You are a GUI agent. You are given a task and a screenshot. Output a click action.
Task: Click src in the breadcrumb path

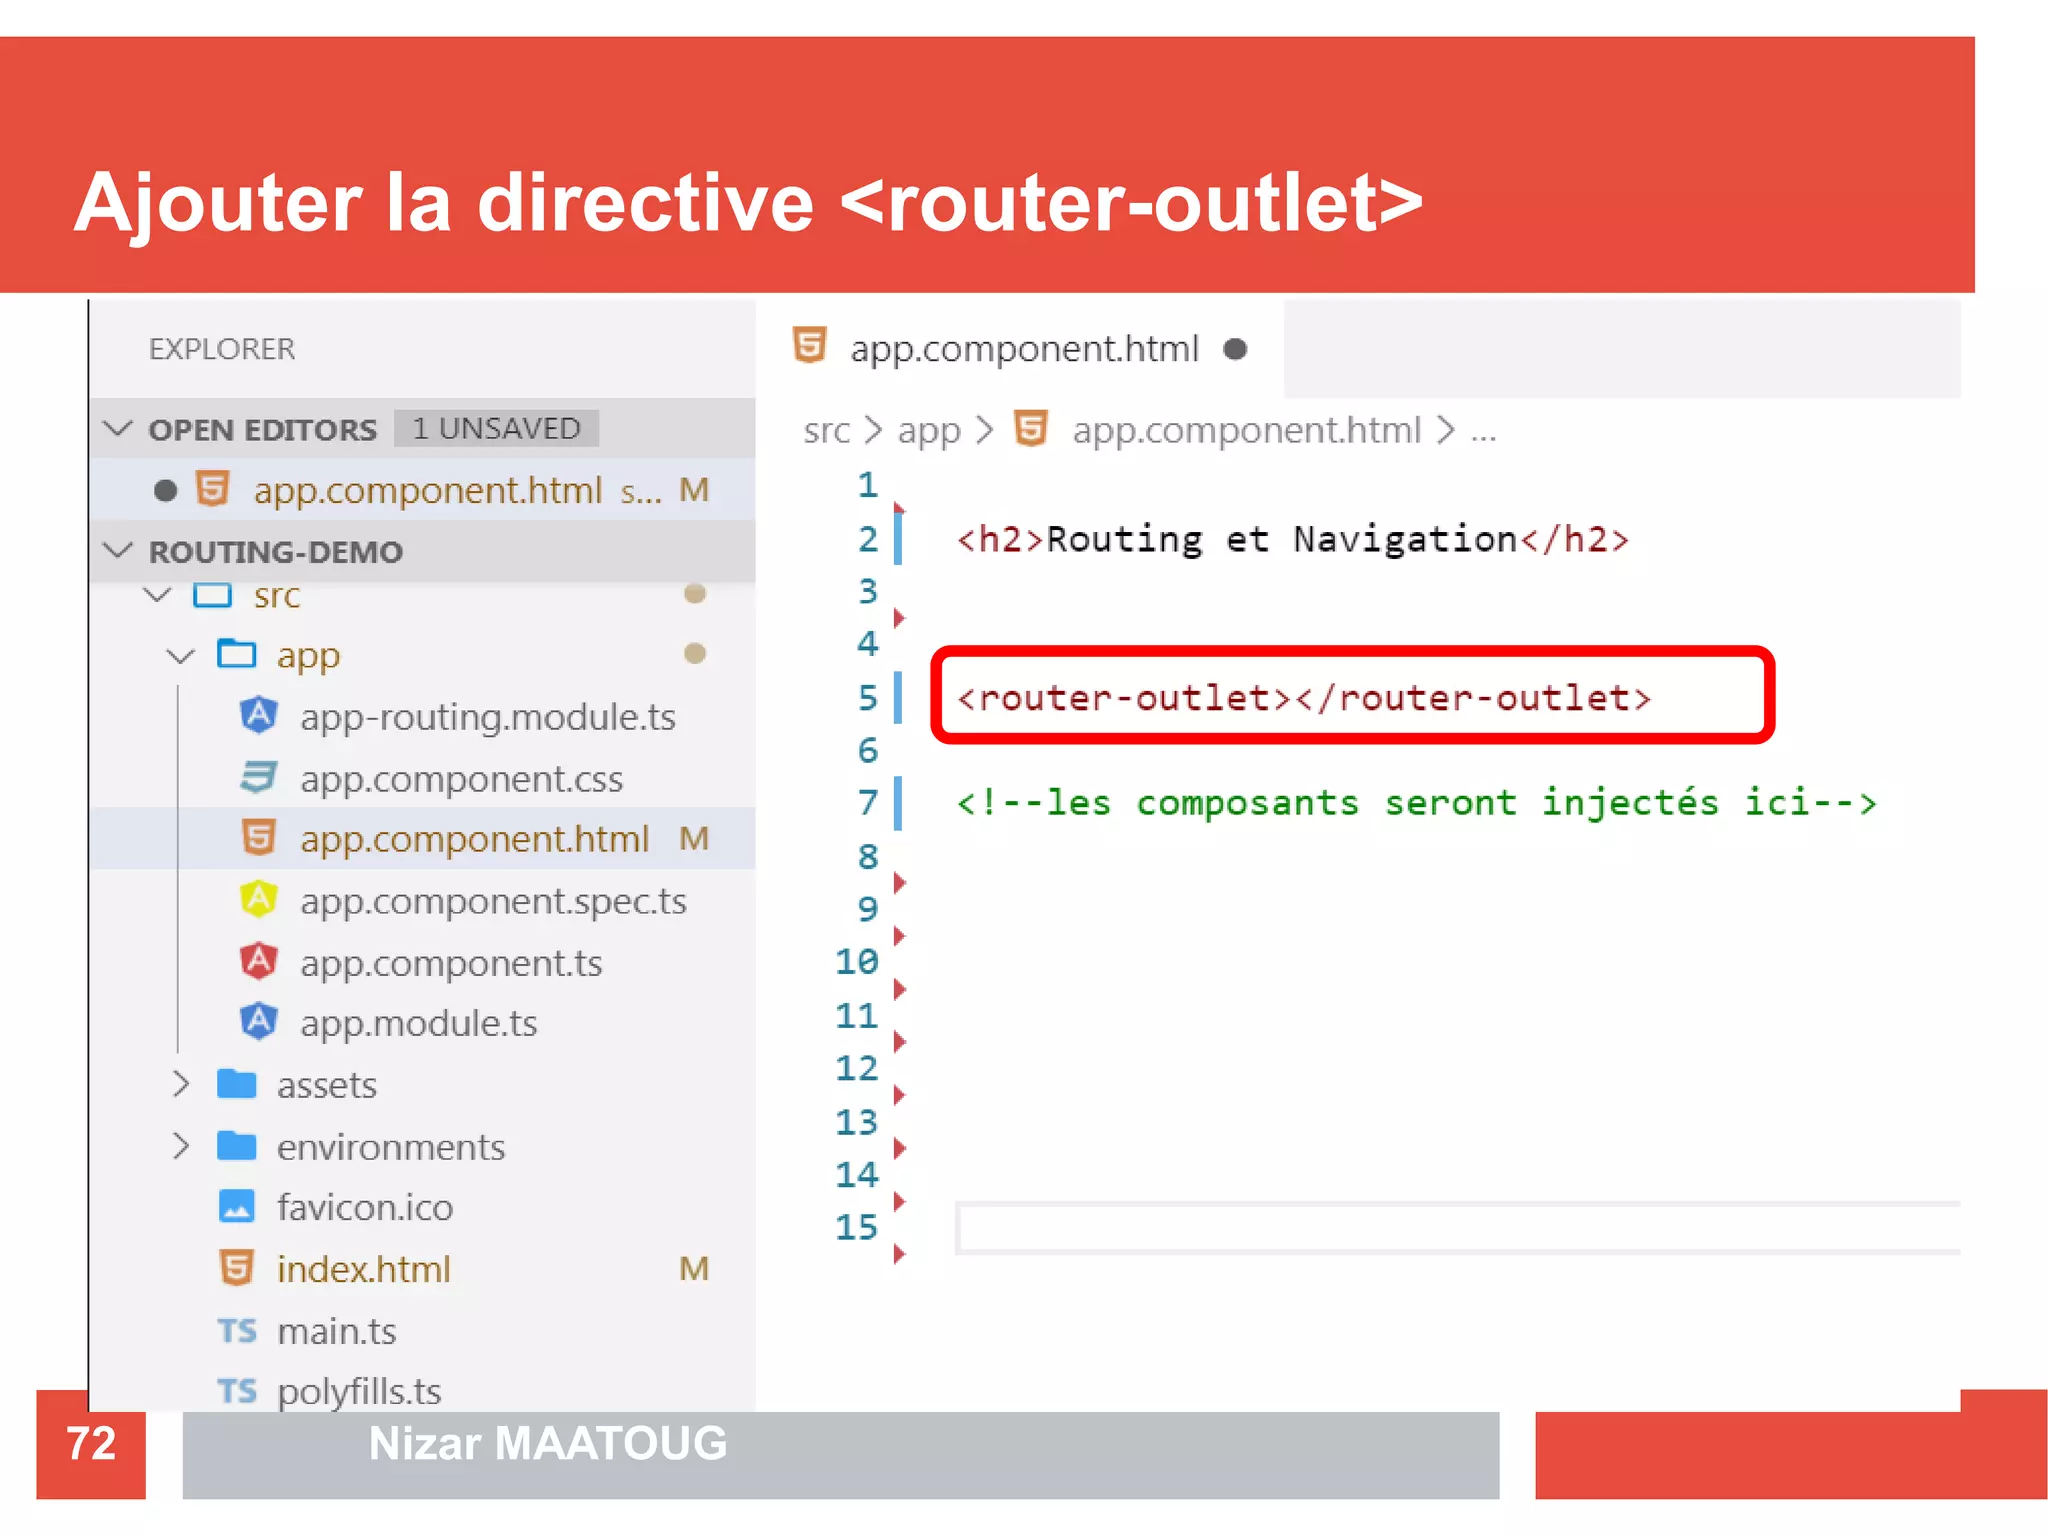pyautogui.click(x=826, y=431)
